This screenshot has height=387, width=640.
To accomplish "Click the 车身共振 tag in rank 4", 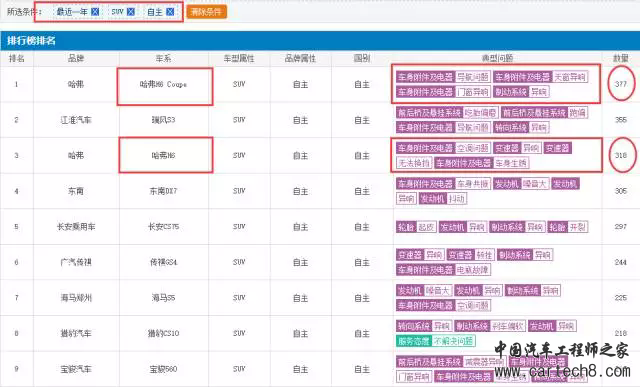I will click(x=472, y=184).
